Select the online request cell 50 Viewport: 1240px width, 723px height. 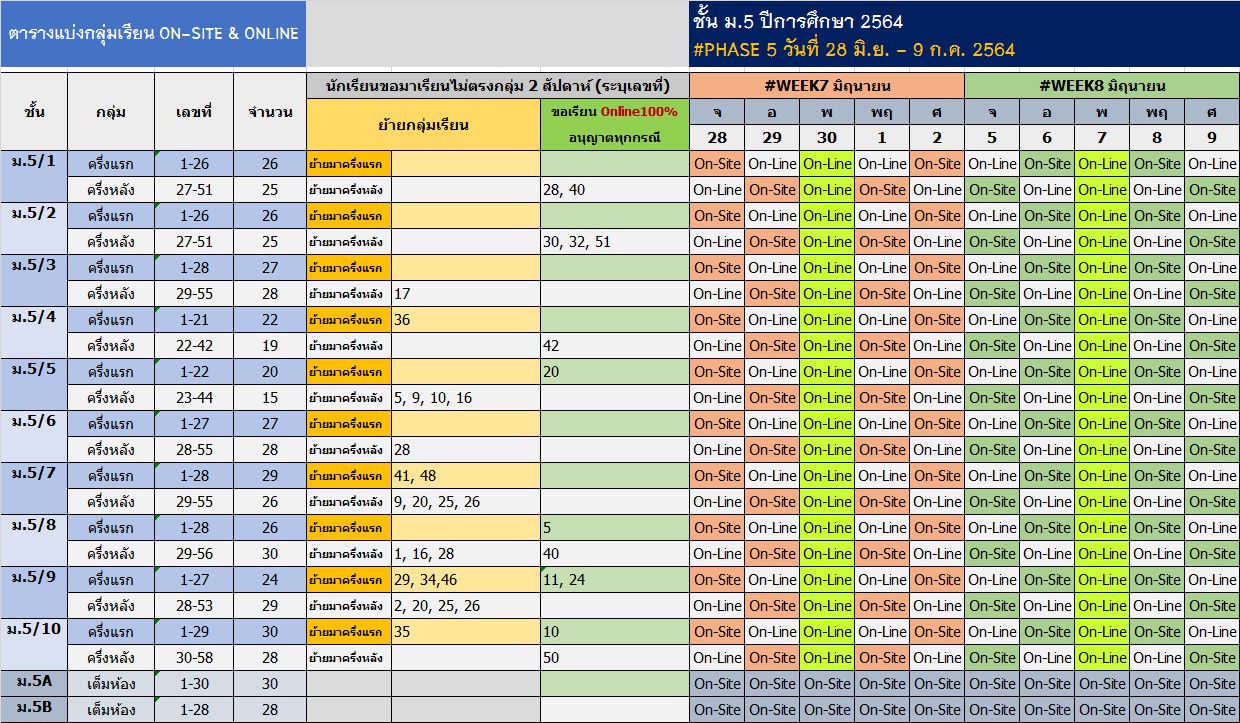pos(615,658)
